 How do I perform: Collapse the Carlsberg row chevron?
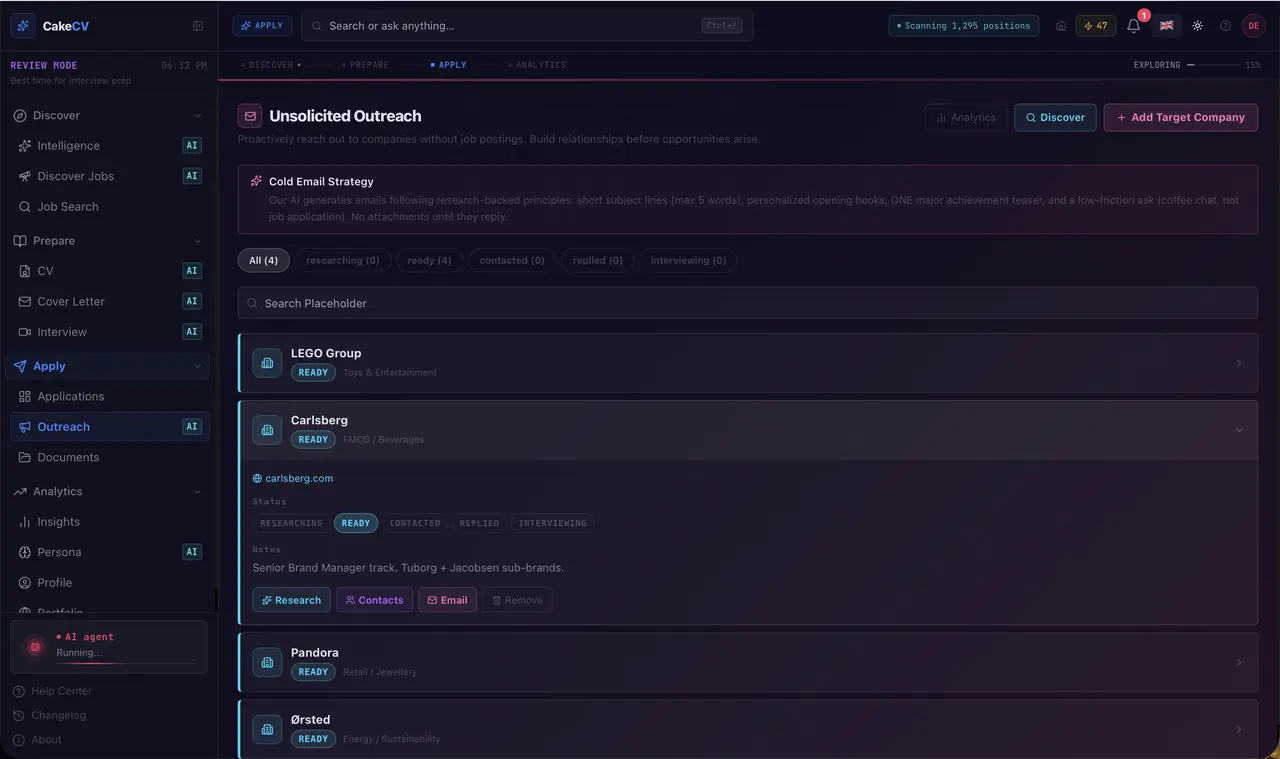(x=1239, y=430)
